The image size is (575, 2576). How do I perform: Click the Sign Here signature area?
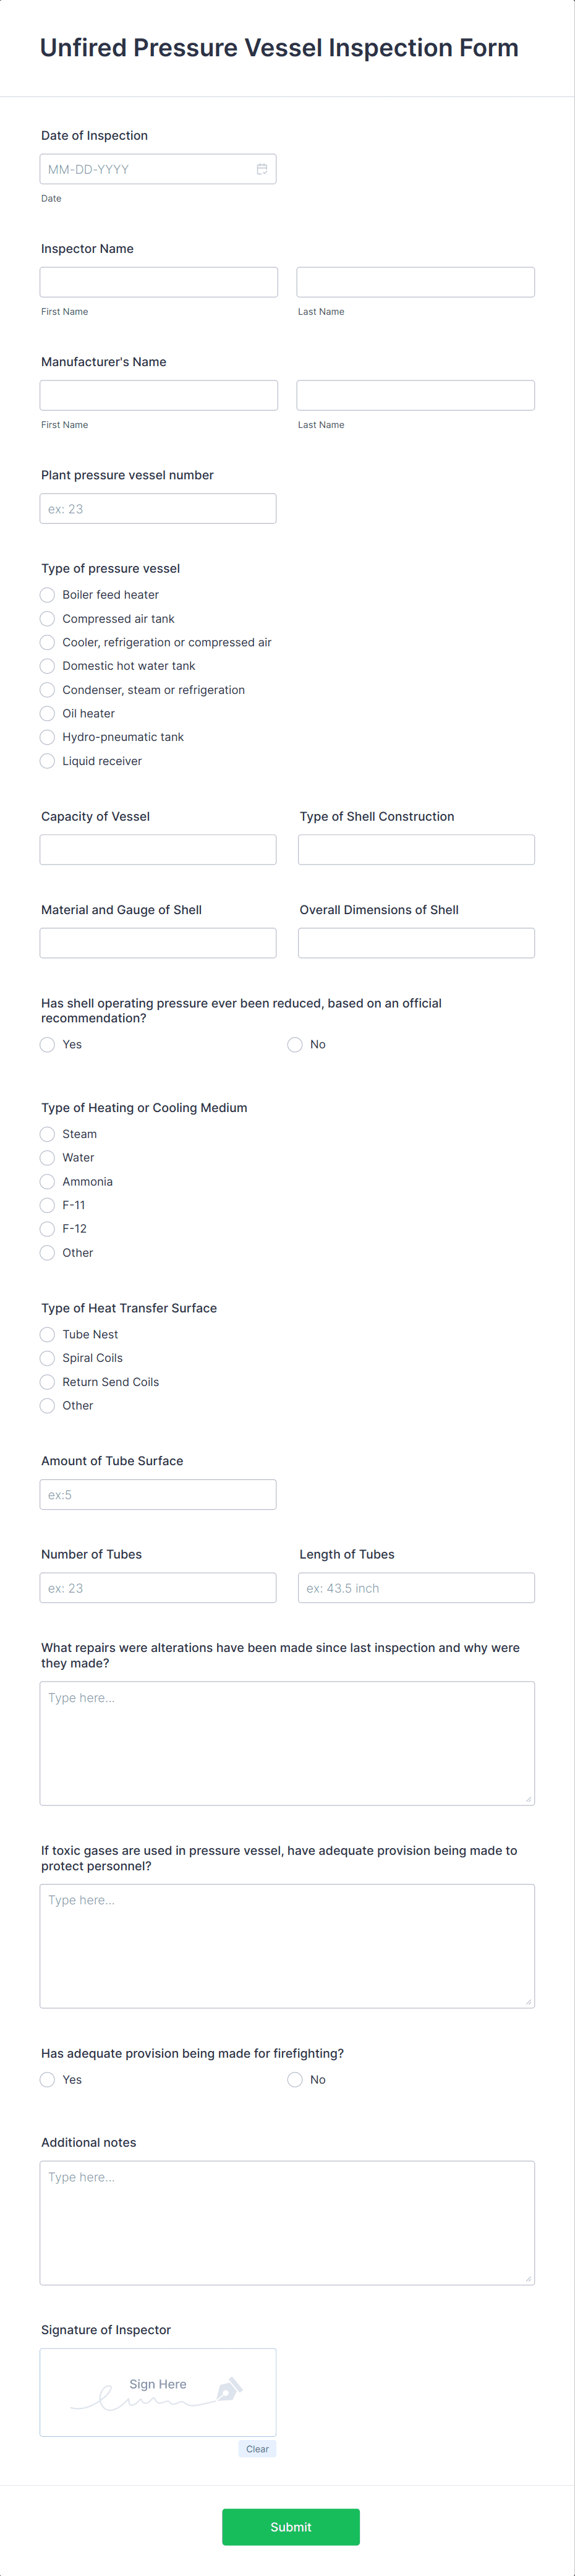click(x=158, y=2392)
